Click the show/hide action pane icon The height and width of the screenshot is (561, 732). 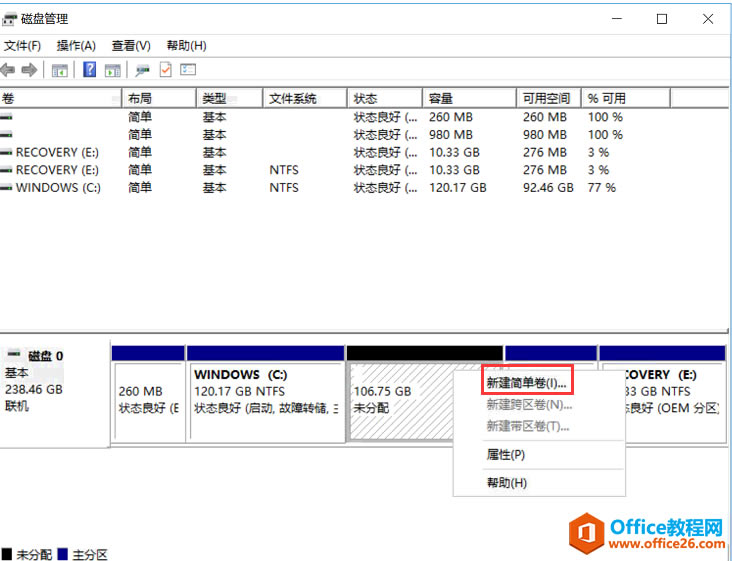coord(113,70)
